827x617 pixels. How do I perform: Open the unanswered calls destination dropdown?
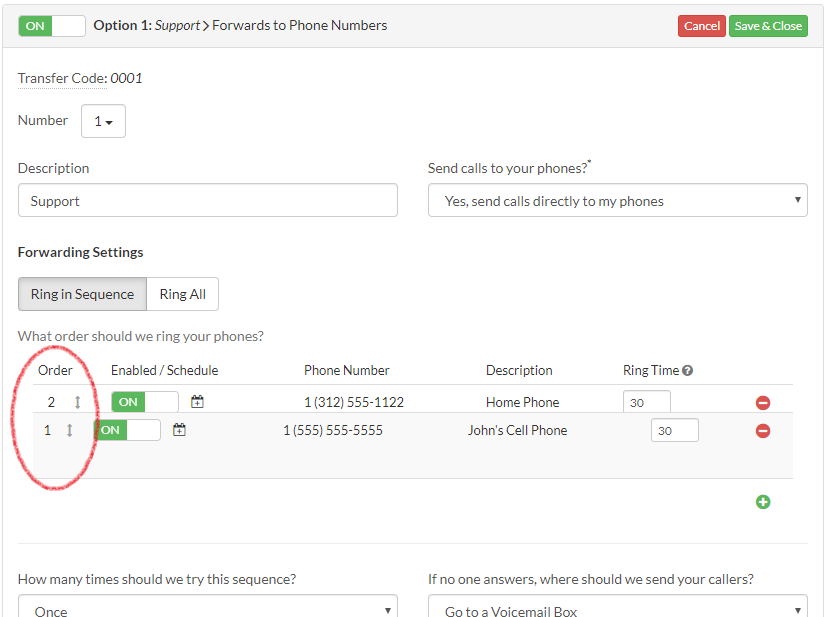click(617, 608)
